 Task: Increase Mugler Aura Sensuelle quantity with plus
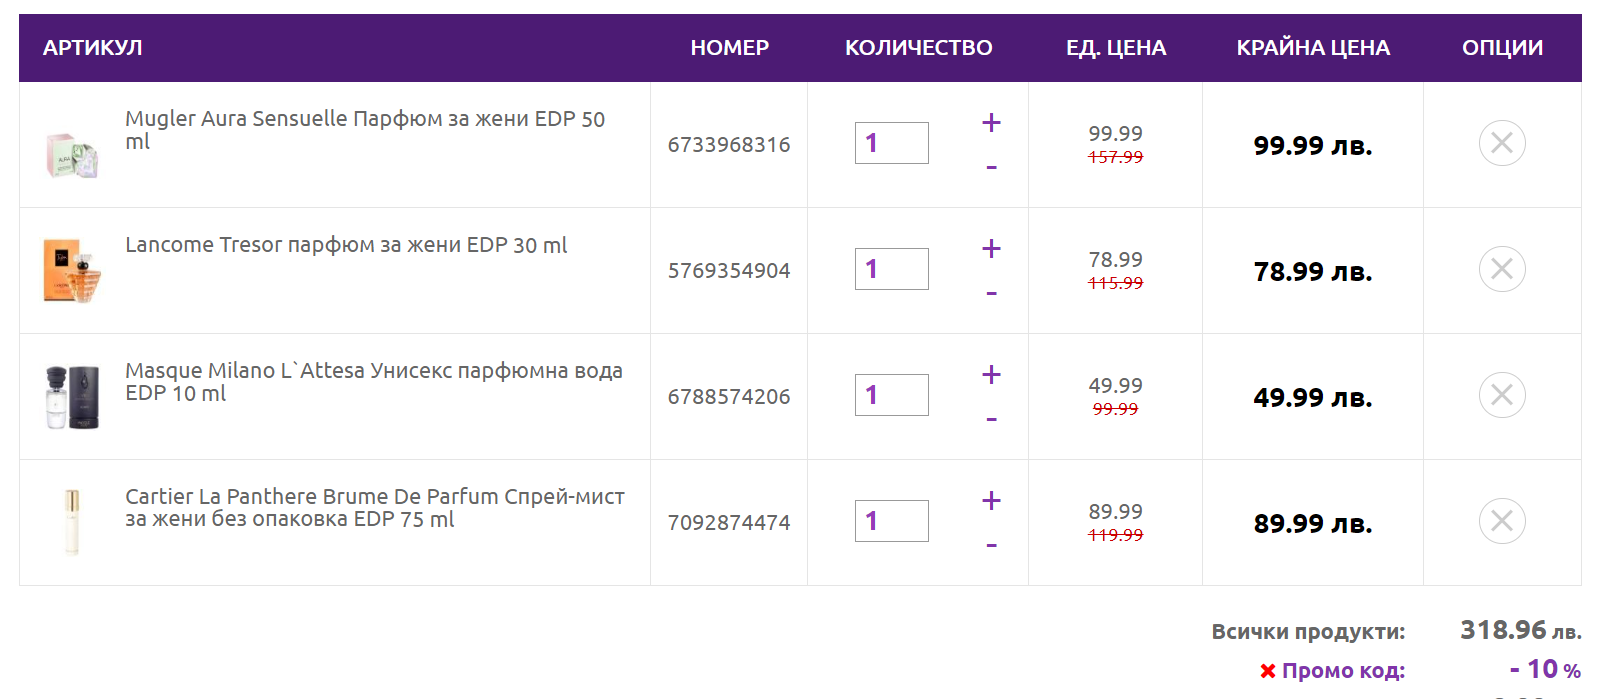pyautogui.click(x=991, y=123)
